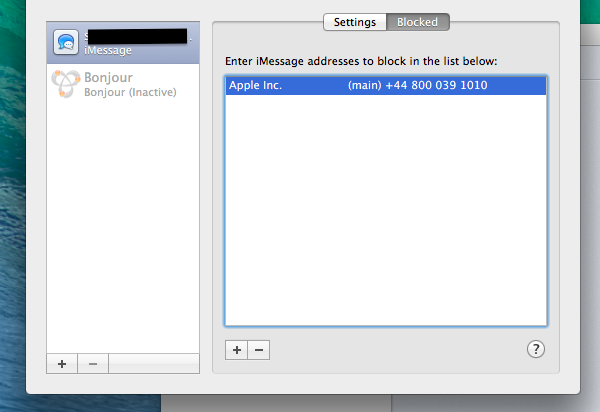Select the Bonjour account icon
600x412 pixels.
(x=66, y=84)
